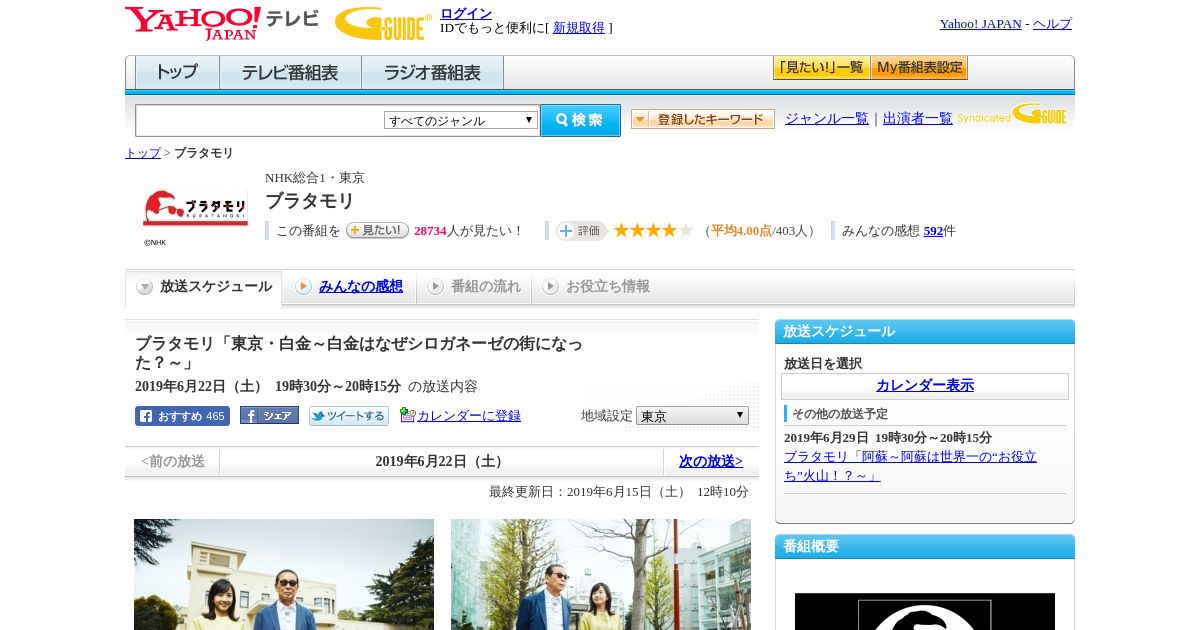
Task: Click the Syndicated G-Guide logo
Action: click(x=1013, y=114)
